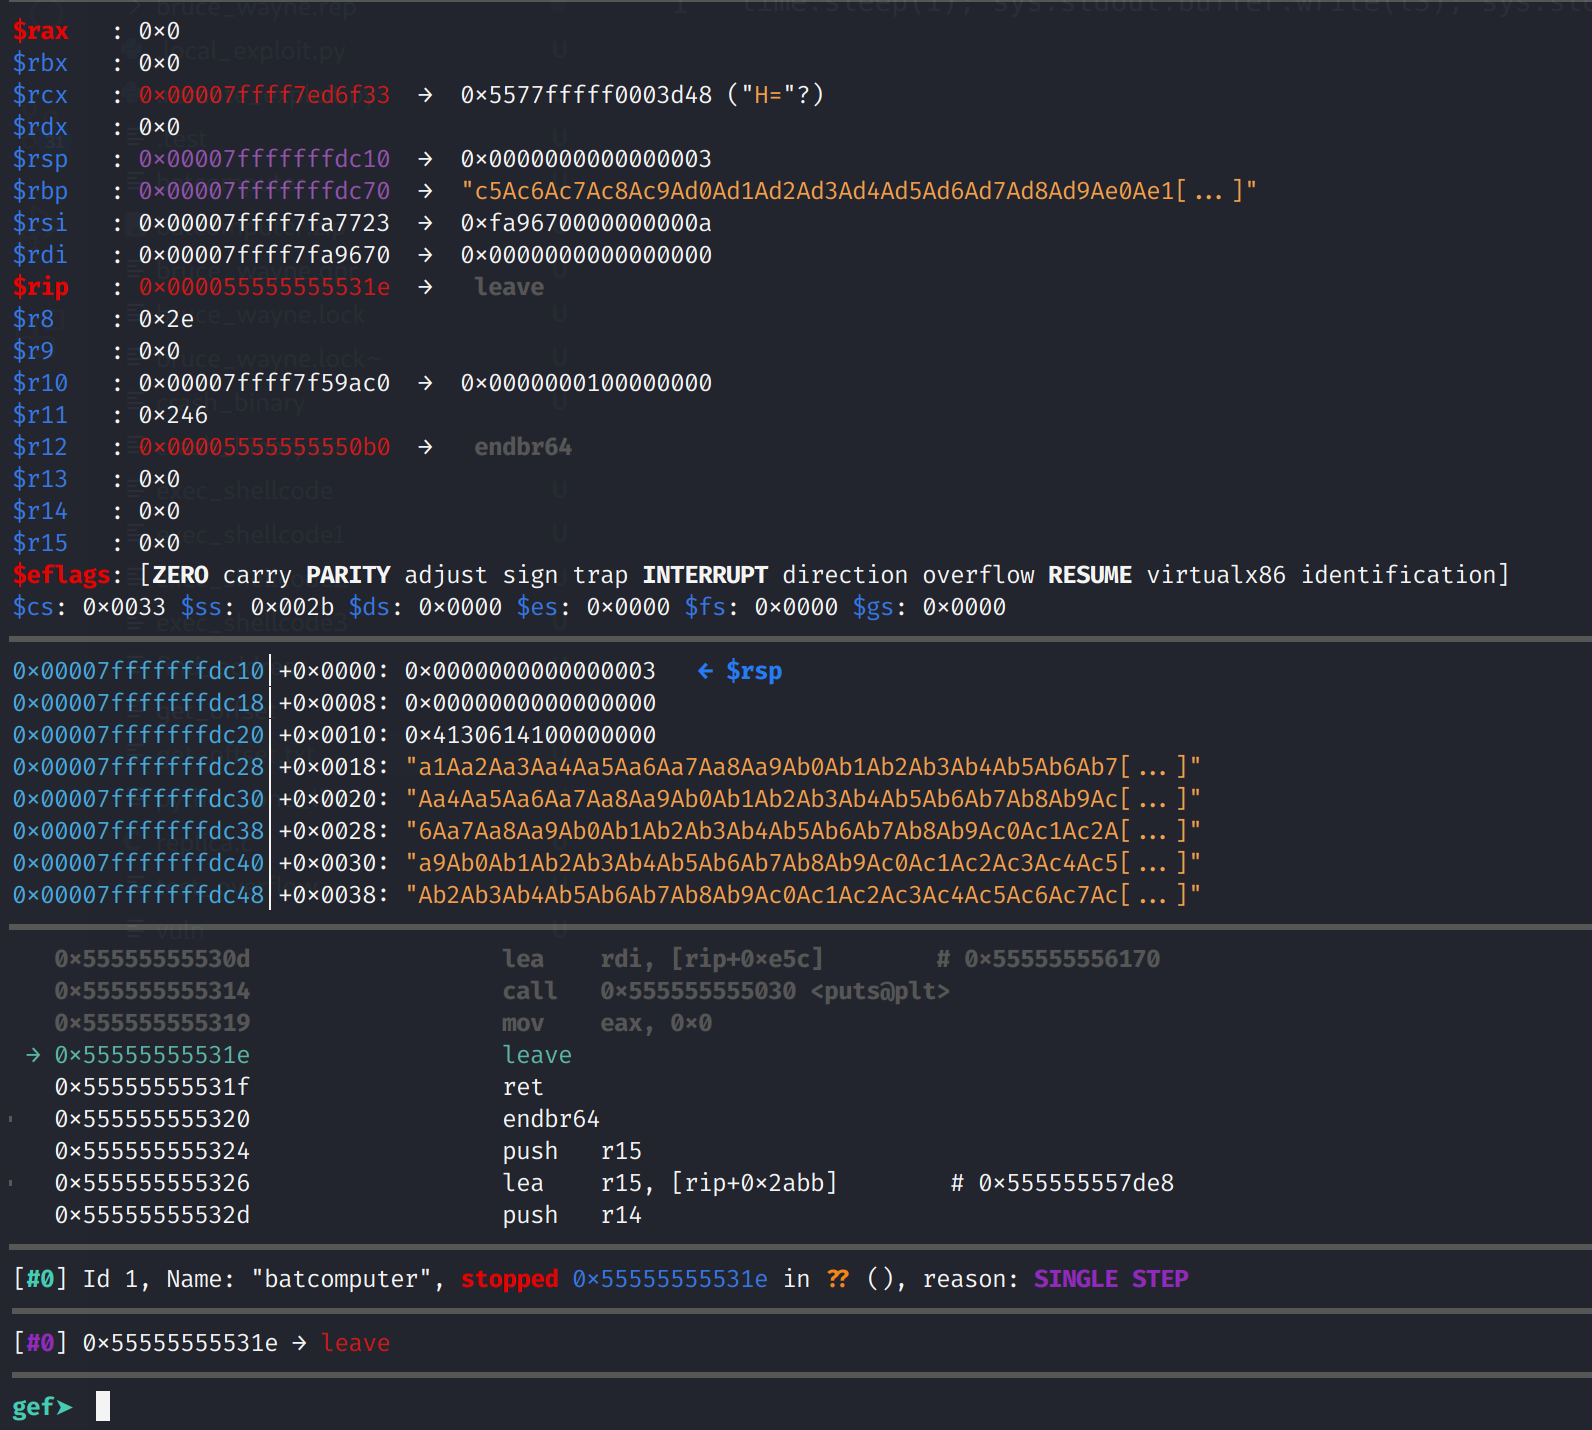Click the $r15 register label
Screen dimensions: 1592x1430
tap(40, 543)
